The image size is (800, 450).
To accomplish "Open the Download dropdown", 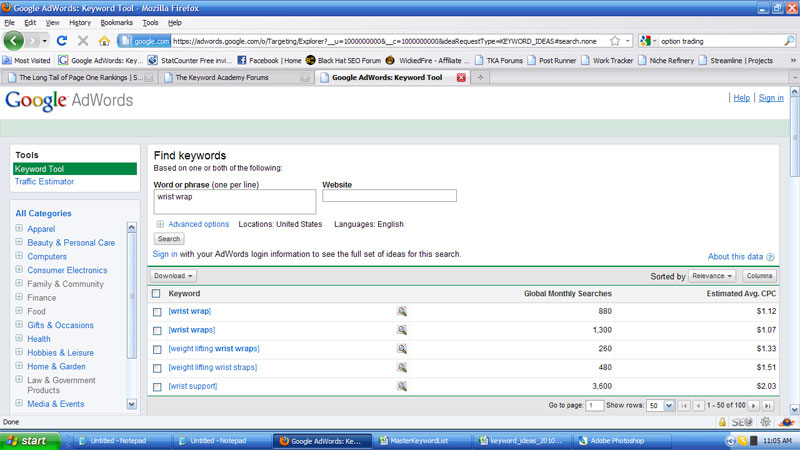I will 173,276.
